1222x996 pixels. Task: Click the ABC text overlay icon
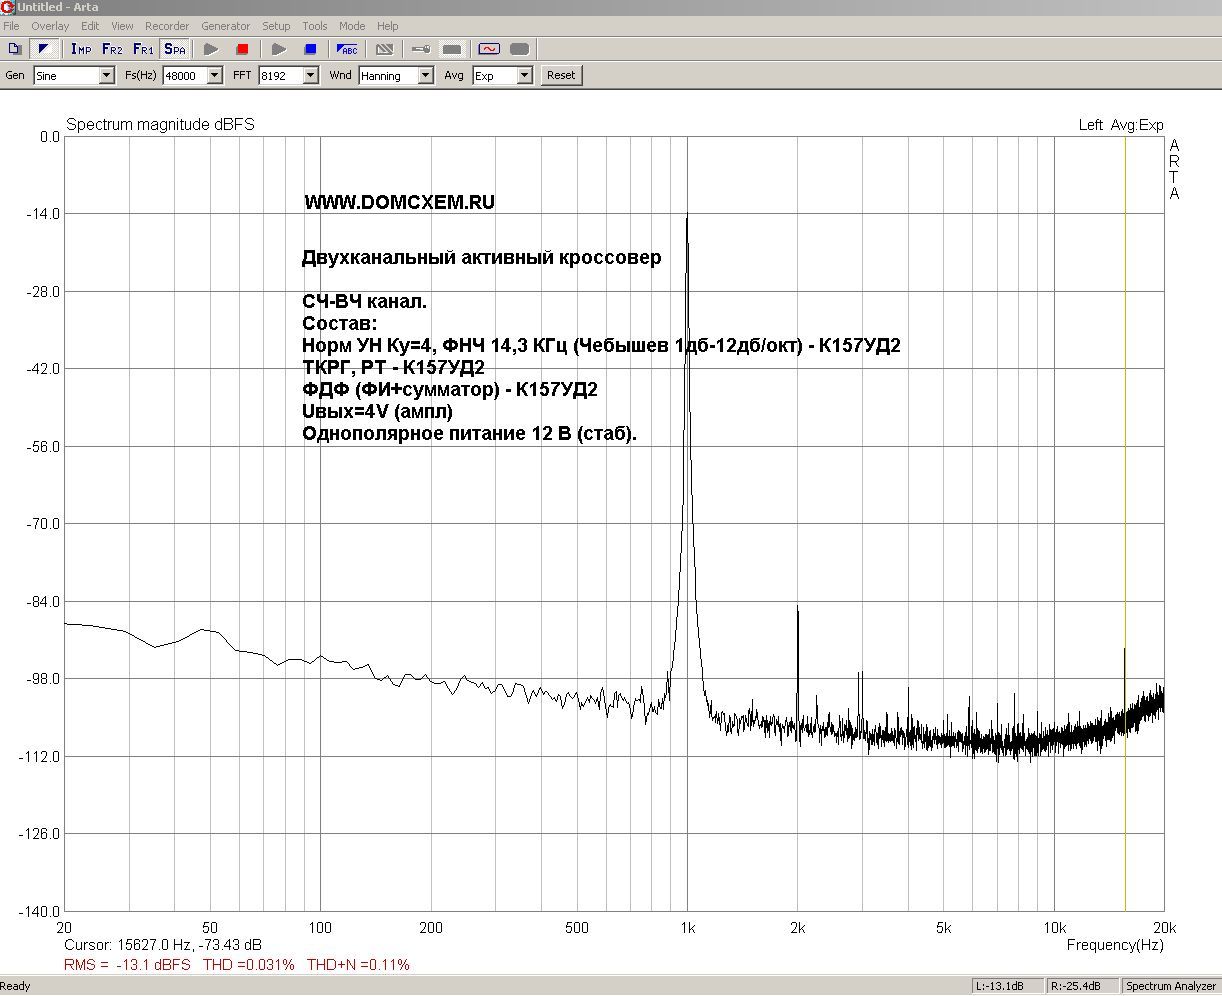click(348, 49)
